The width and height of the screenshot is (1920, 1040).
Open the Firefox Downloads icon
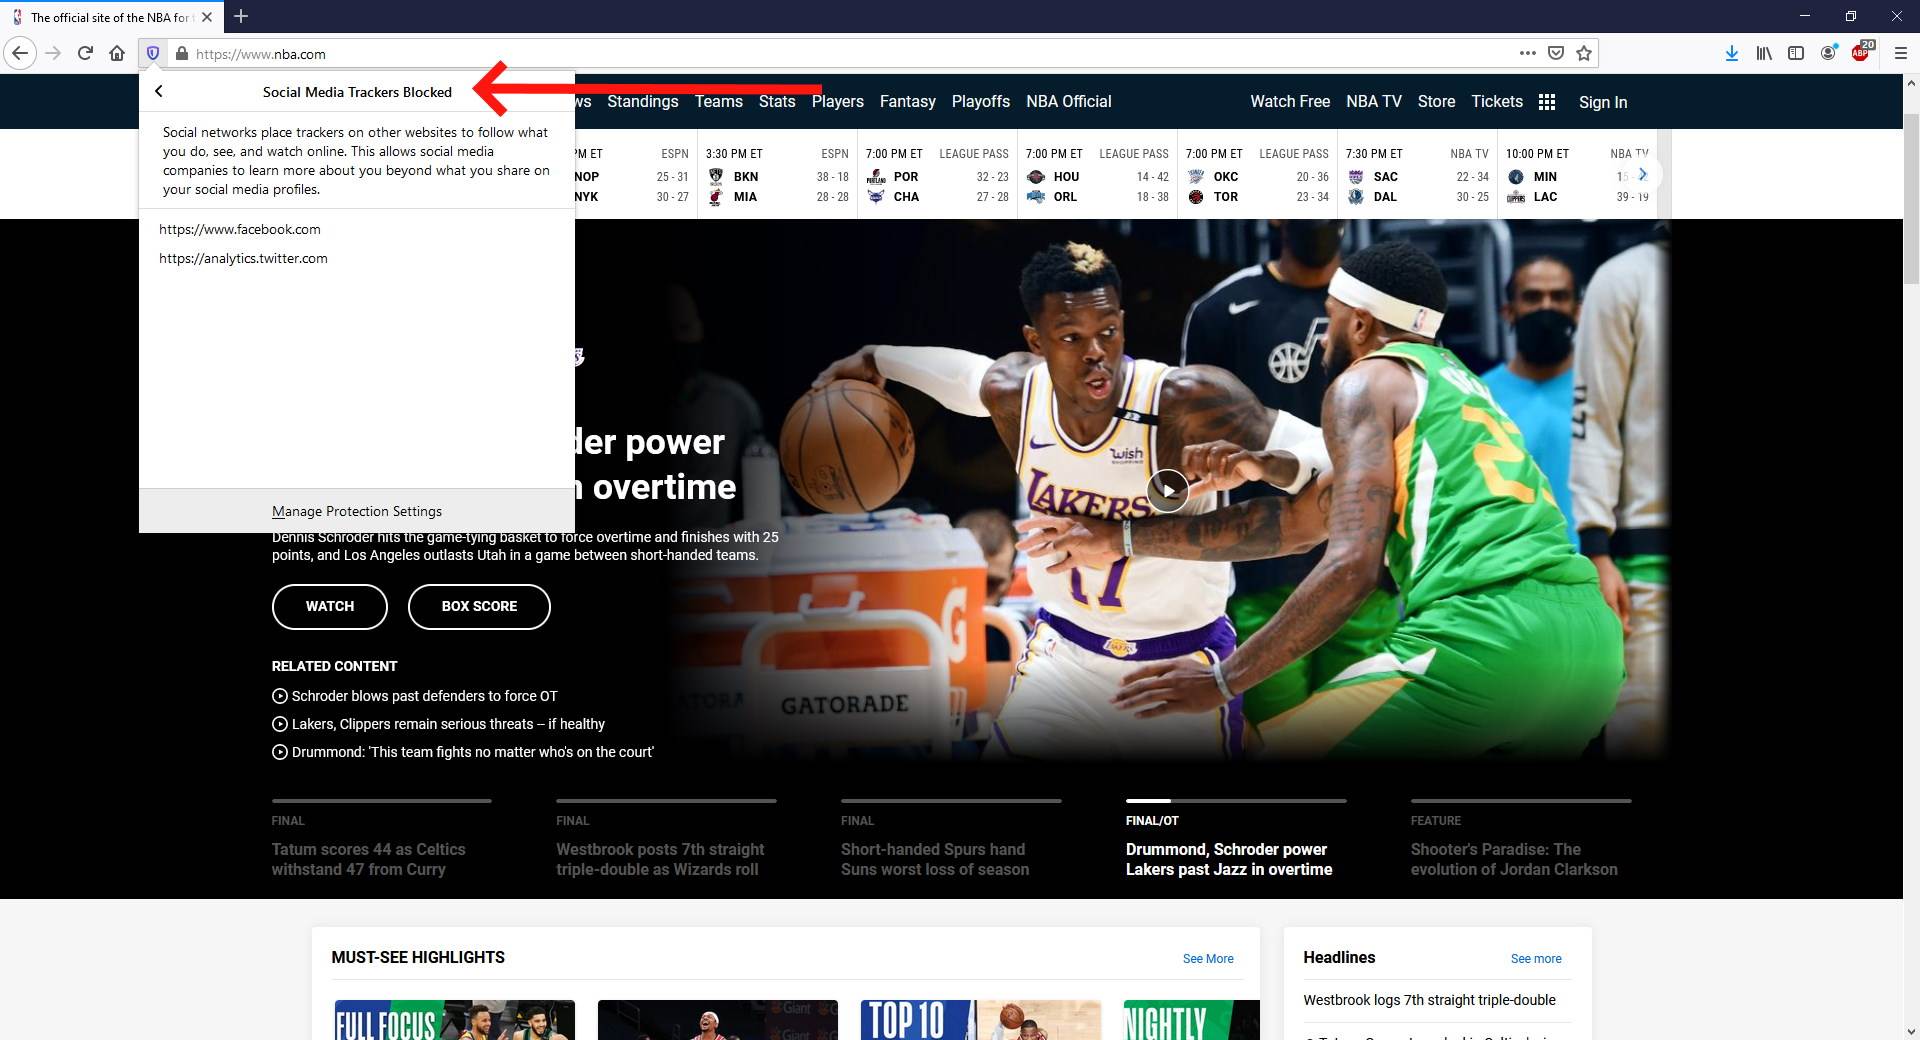pos(1733,53)
